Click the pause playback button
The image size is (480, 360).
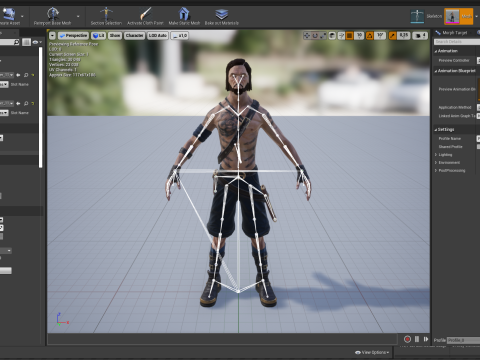[417, 339]
